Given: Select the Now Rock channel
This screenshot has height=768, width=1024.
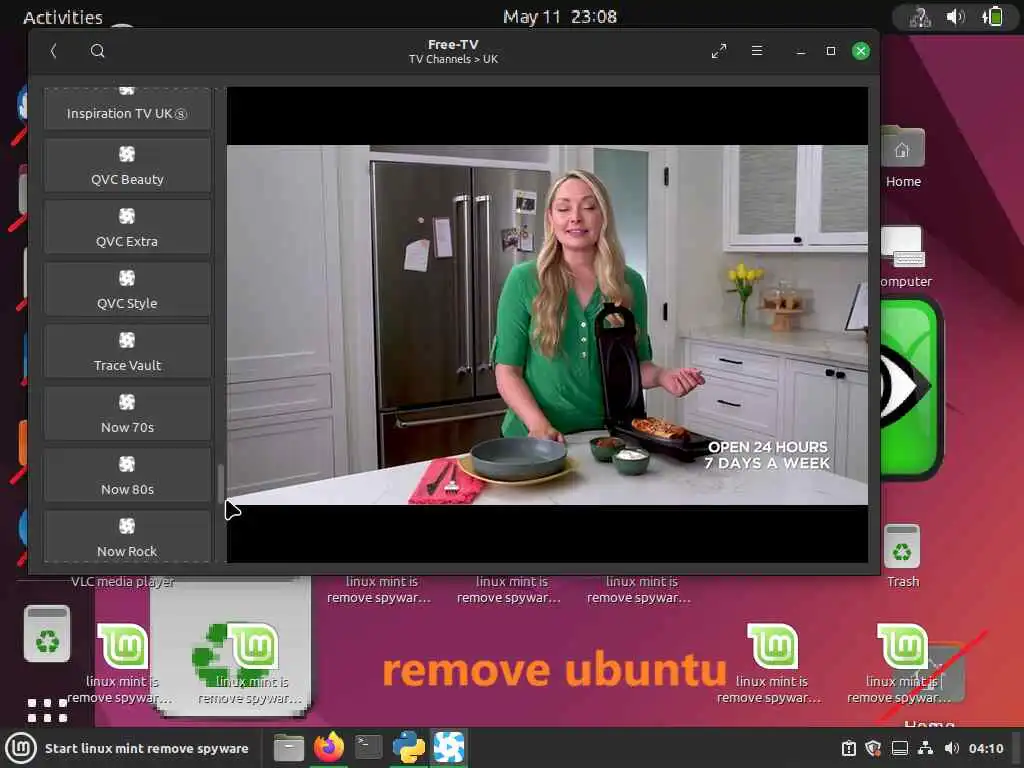Looking at the screenshot, I should (127, 536).
